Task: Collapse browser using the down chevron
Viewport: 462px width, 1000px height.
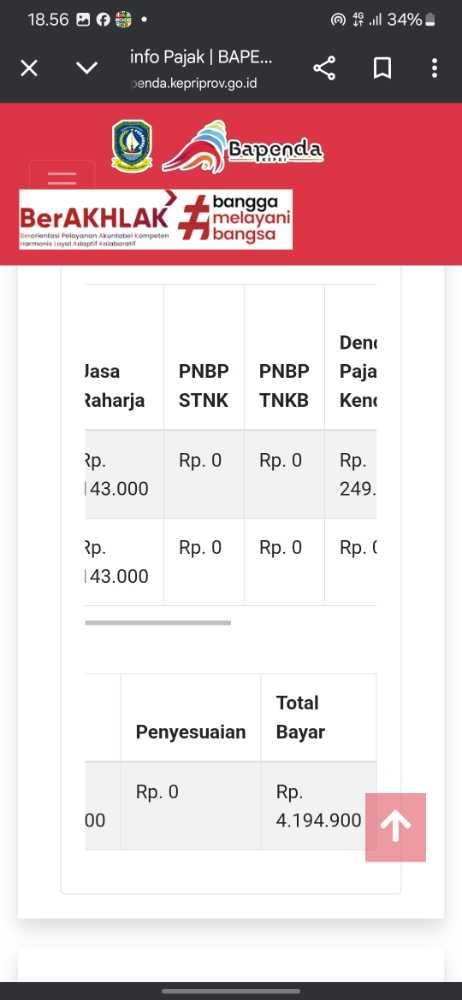Action: [87, 68]
